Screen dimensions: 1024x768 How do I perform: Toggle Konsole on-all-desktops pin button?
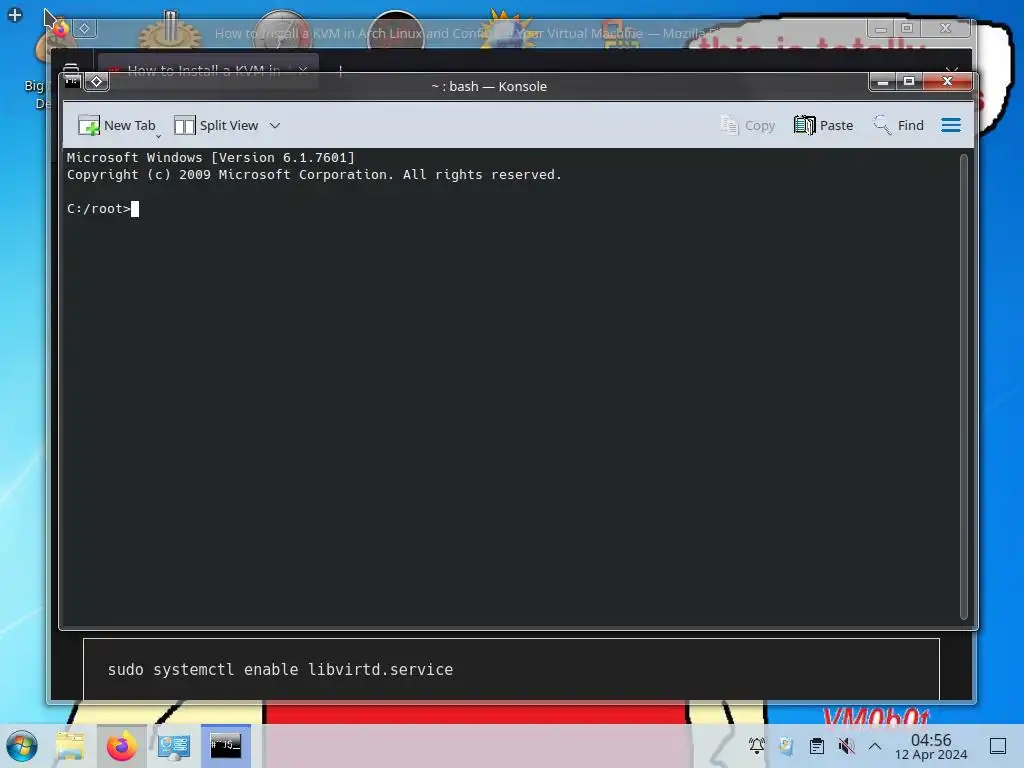click(97, 81)
